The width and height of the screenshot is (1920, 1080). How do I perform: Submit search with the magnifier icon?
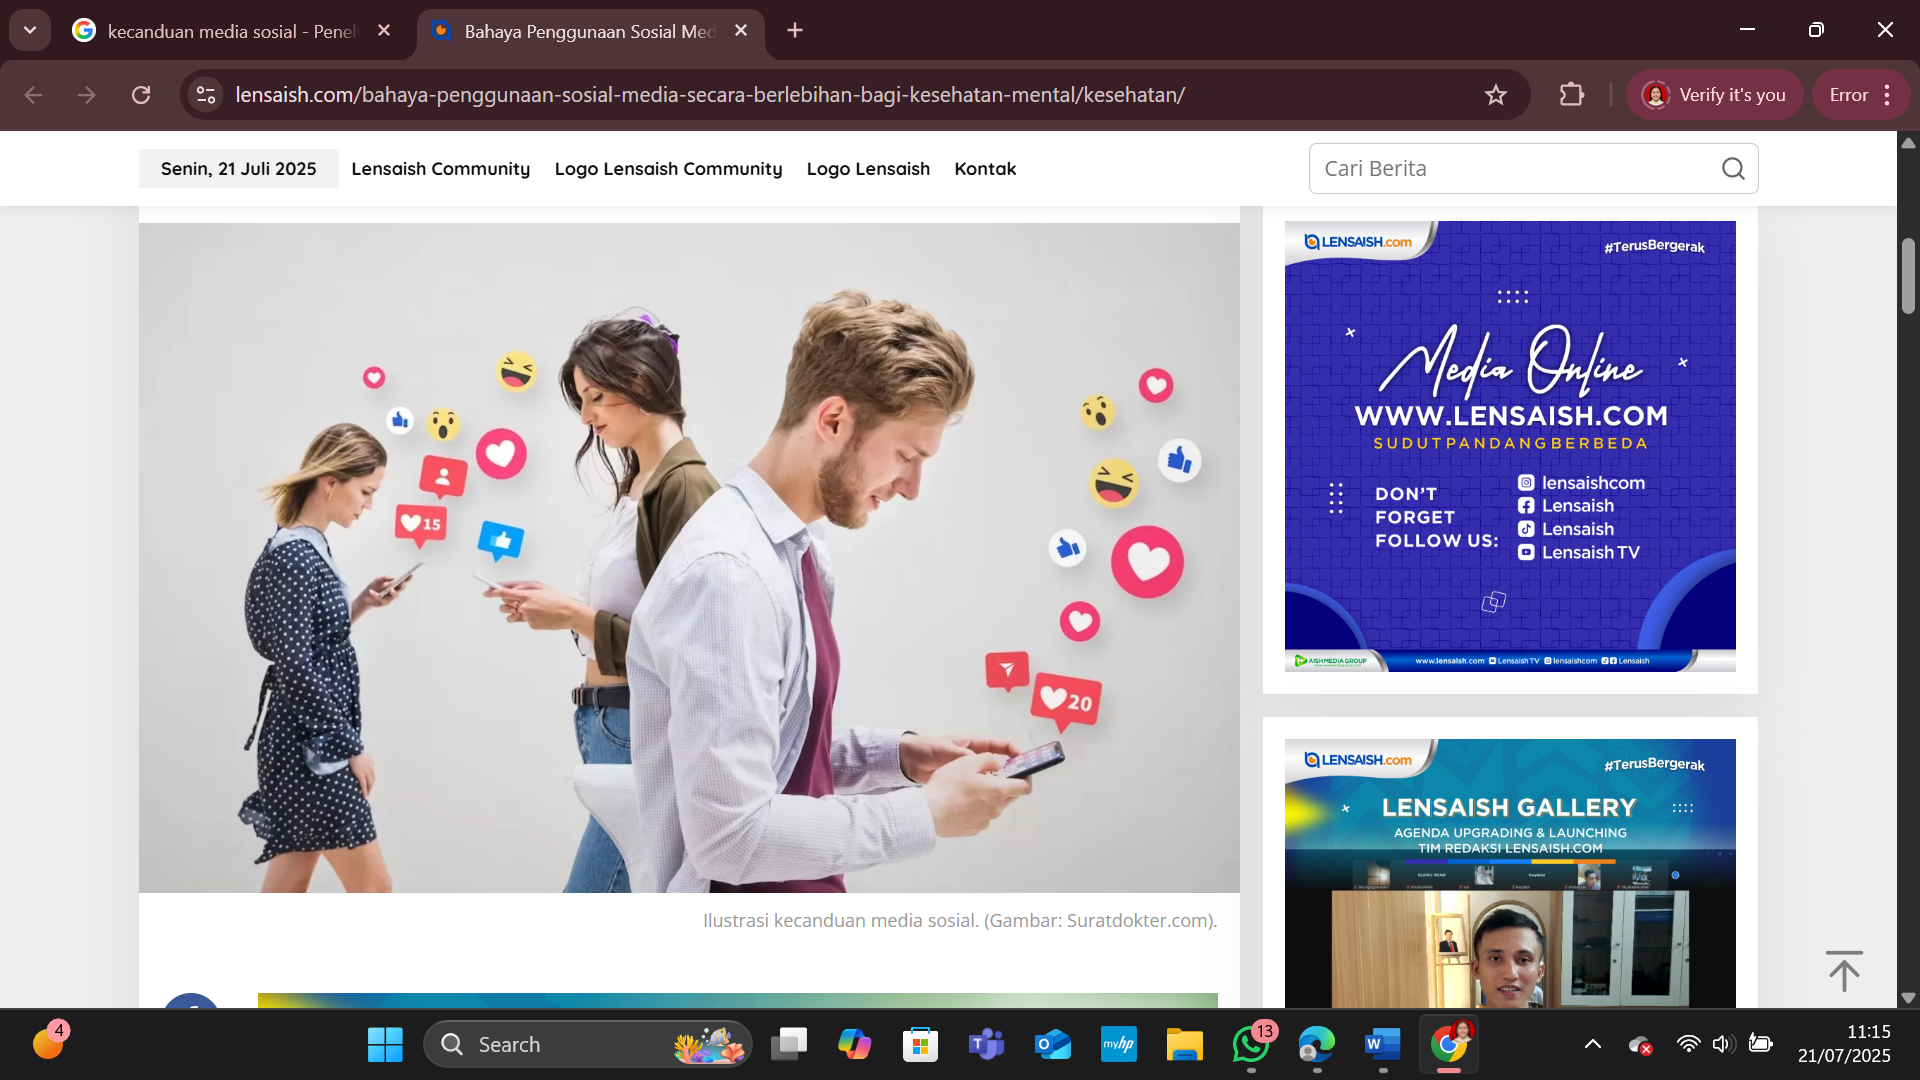tap(1734, 169)
